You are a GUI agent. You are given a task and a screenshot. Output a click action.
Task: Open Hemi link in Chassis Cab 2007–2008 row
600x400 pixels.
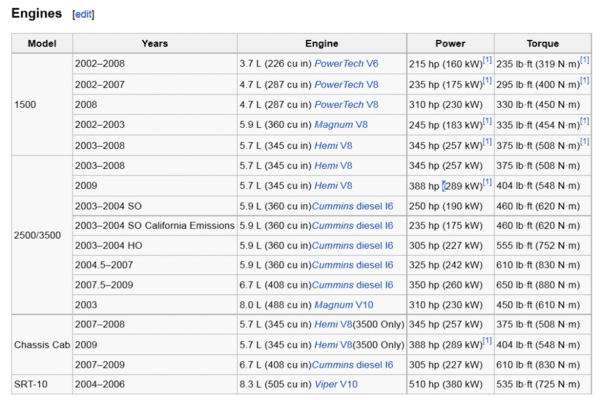click(326, 324)
